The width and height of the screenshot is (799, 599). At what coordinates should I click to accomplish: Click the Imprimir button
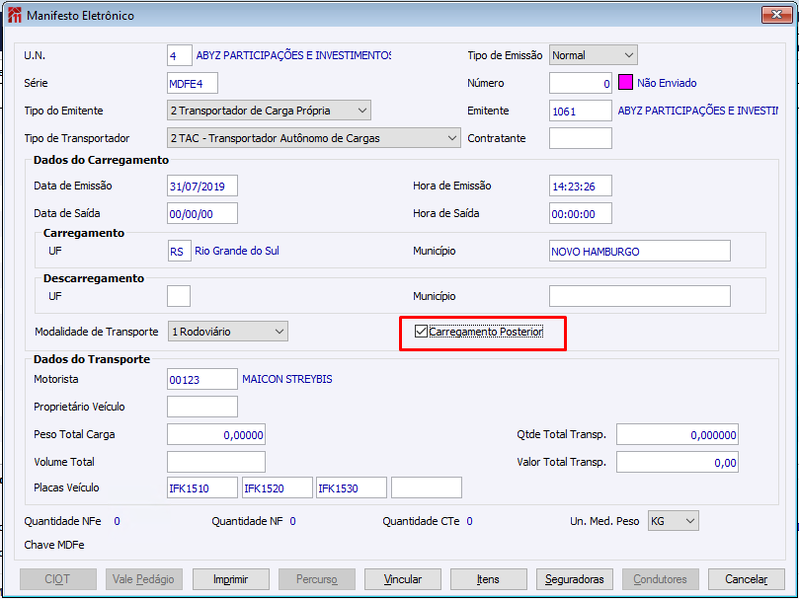point(231,579)
